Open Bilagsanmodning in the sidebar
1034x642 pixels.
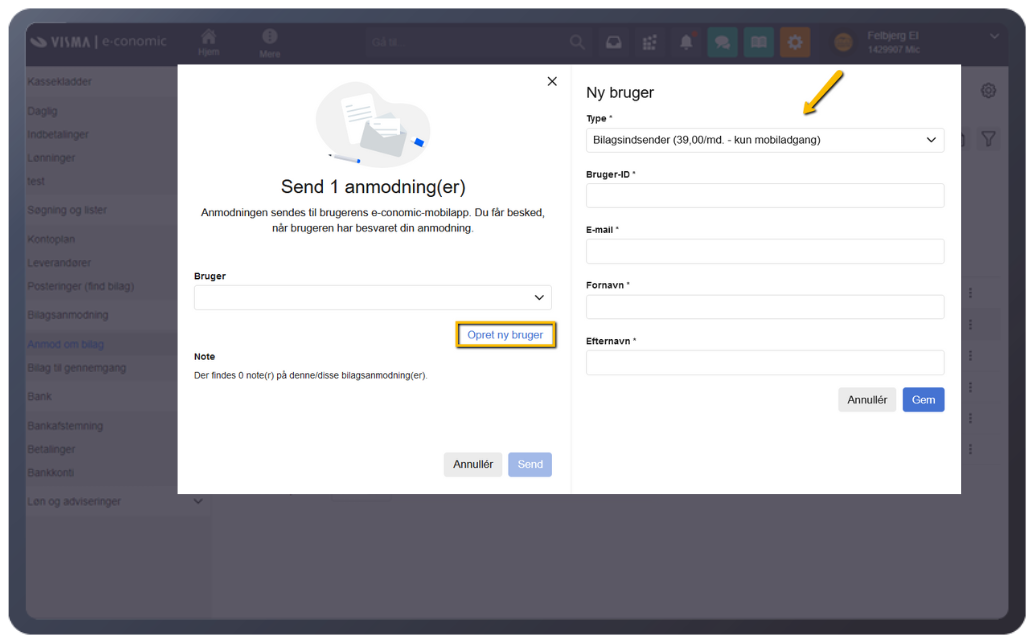click(x=68, y=315)
